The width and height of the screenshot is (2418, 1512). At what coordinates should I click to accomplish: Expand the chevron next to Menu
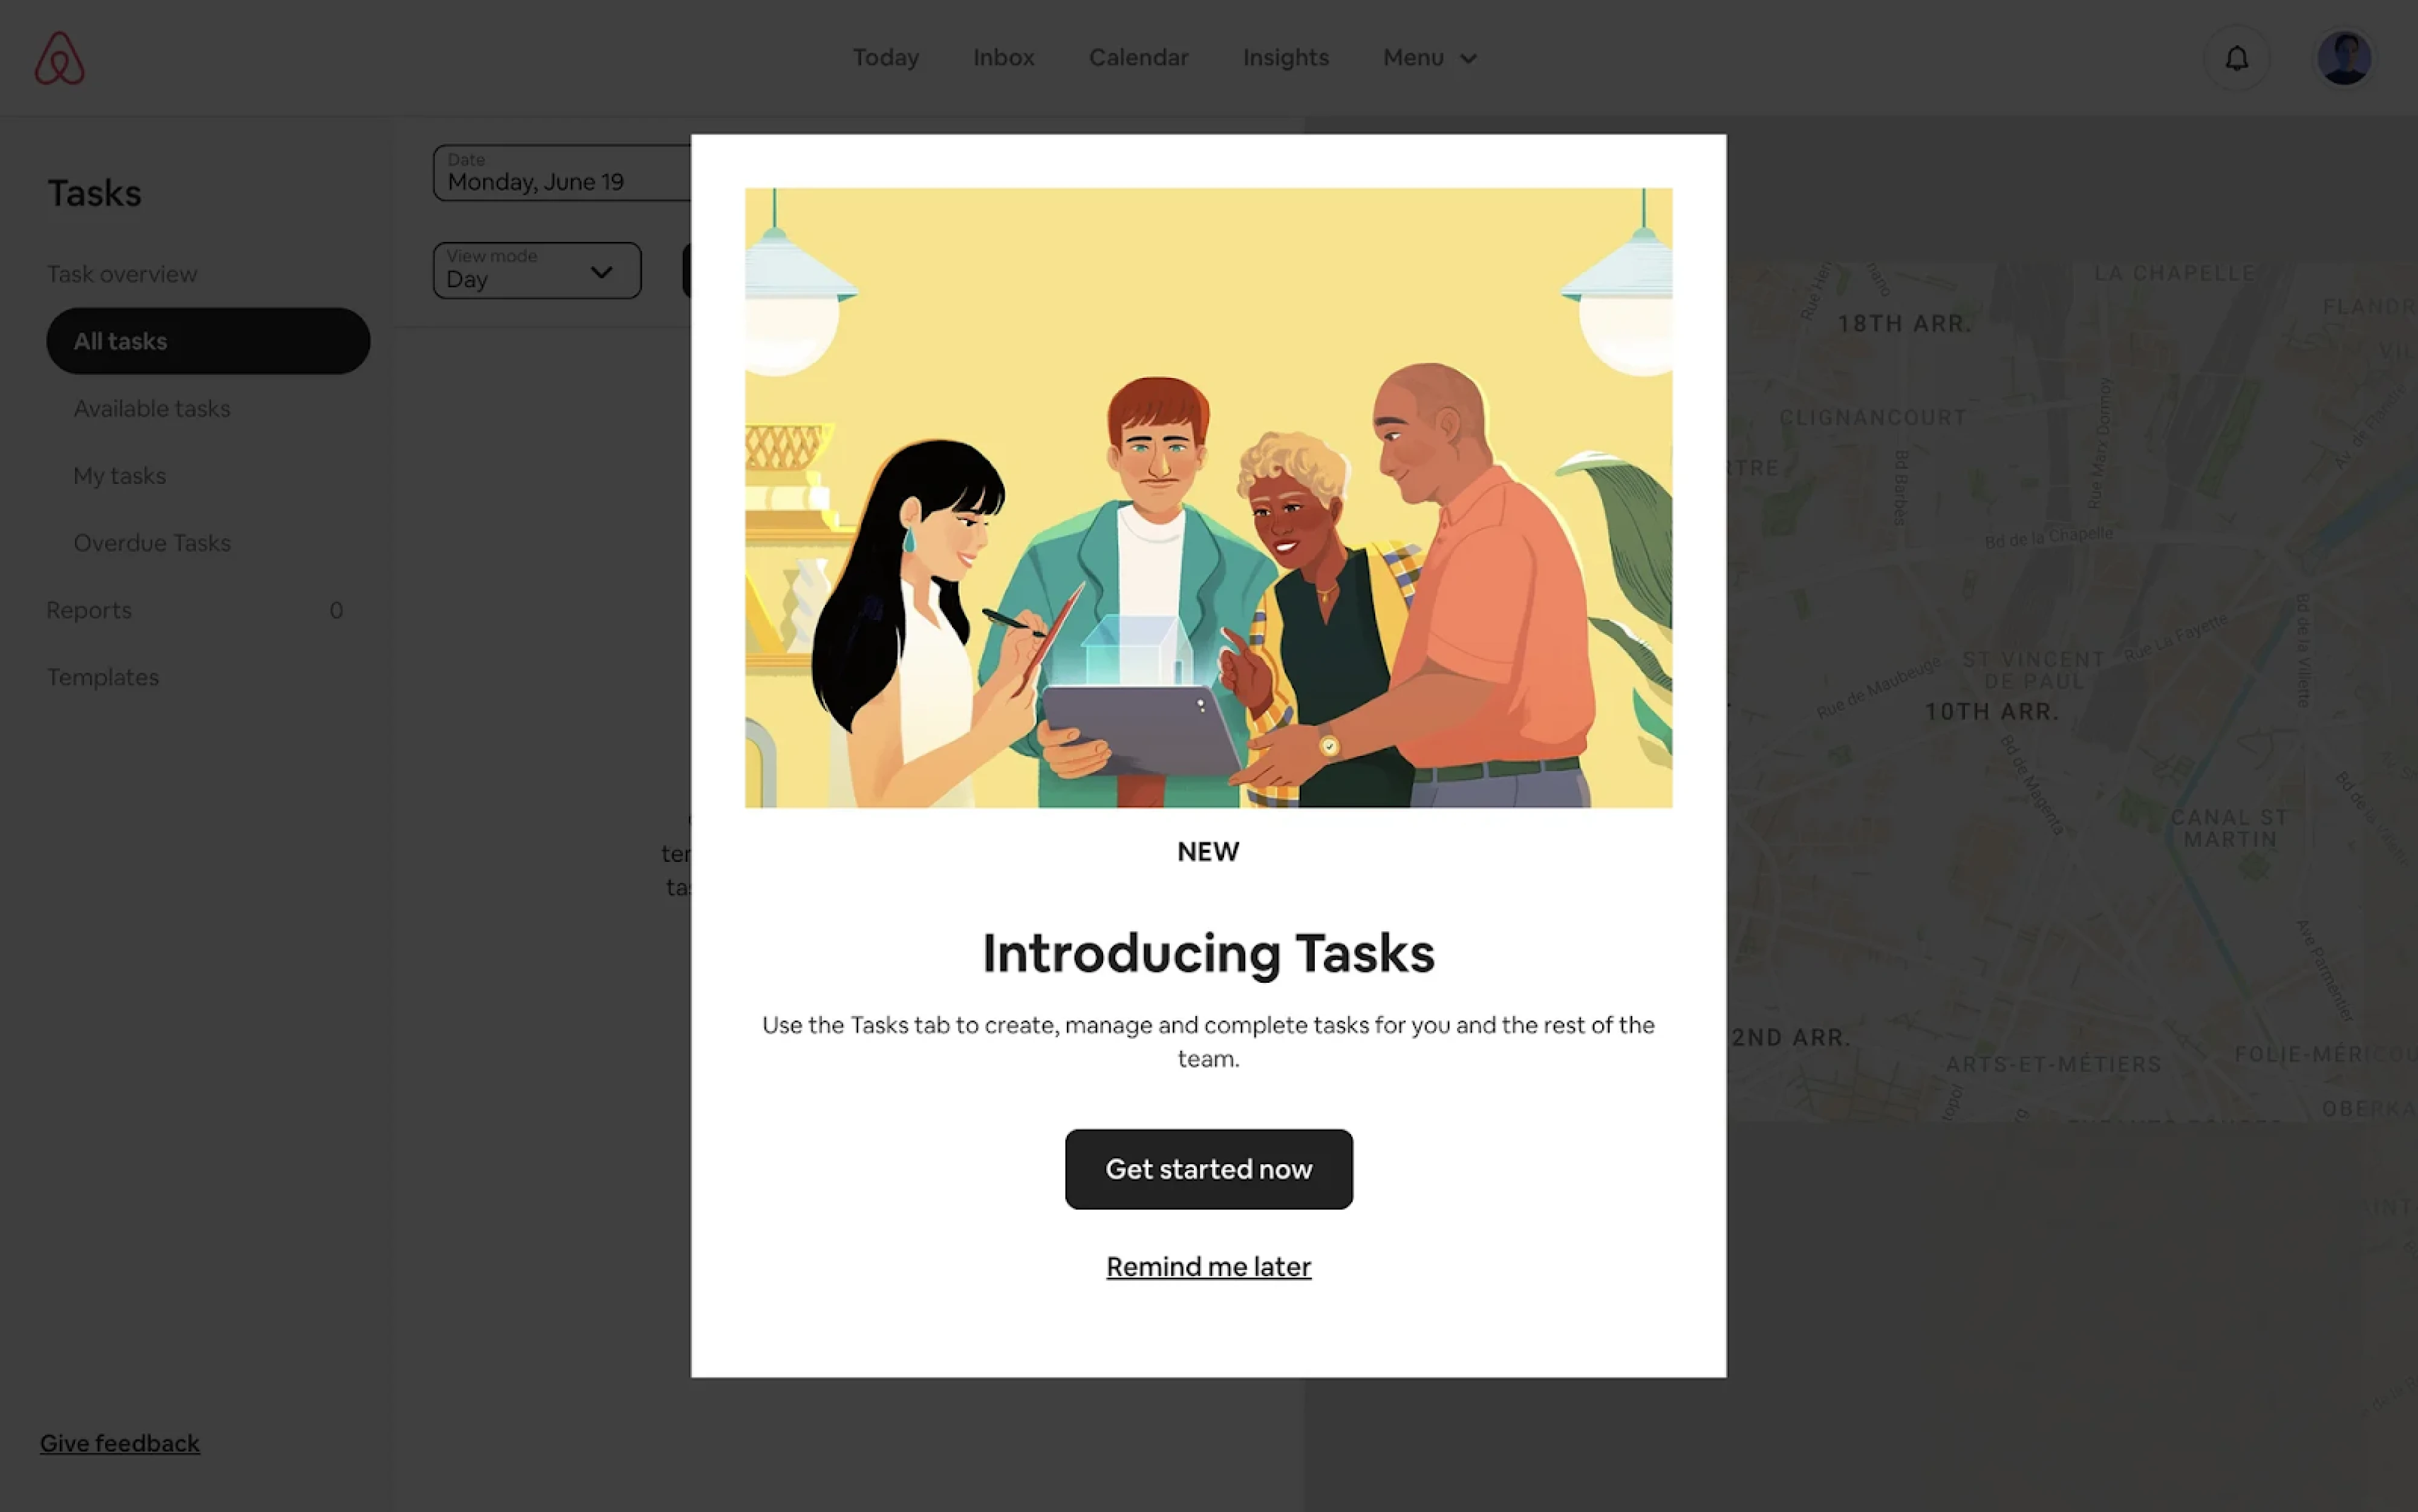click(x=1468, y=58)
